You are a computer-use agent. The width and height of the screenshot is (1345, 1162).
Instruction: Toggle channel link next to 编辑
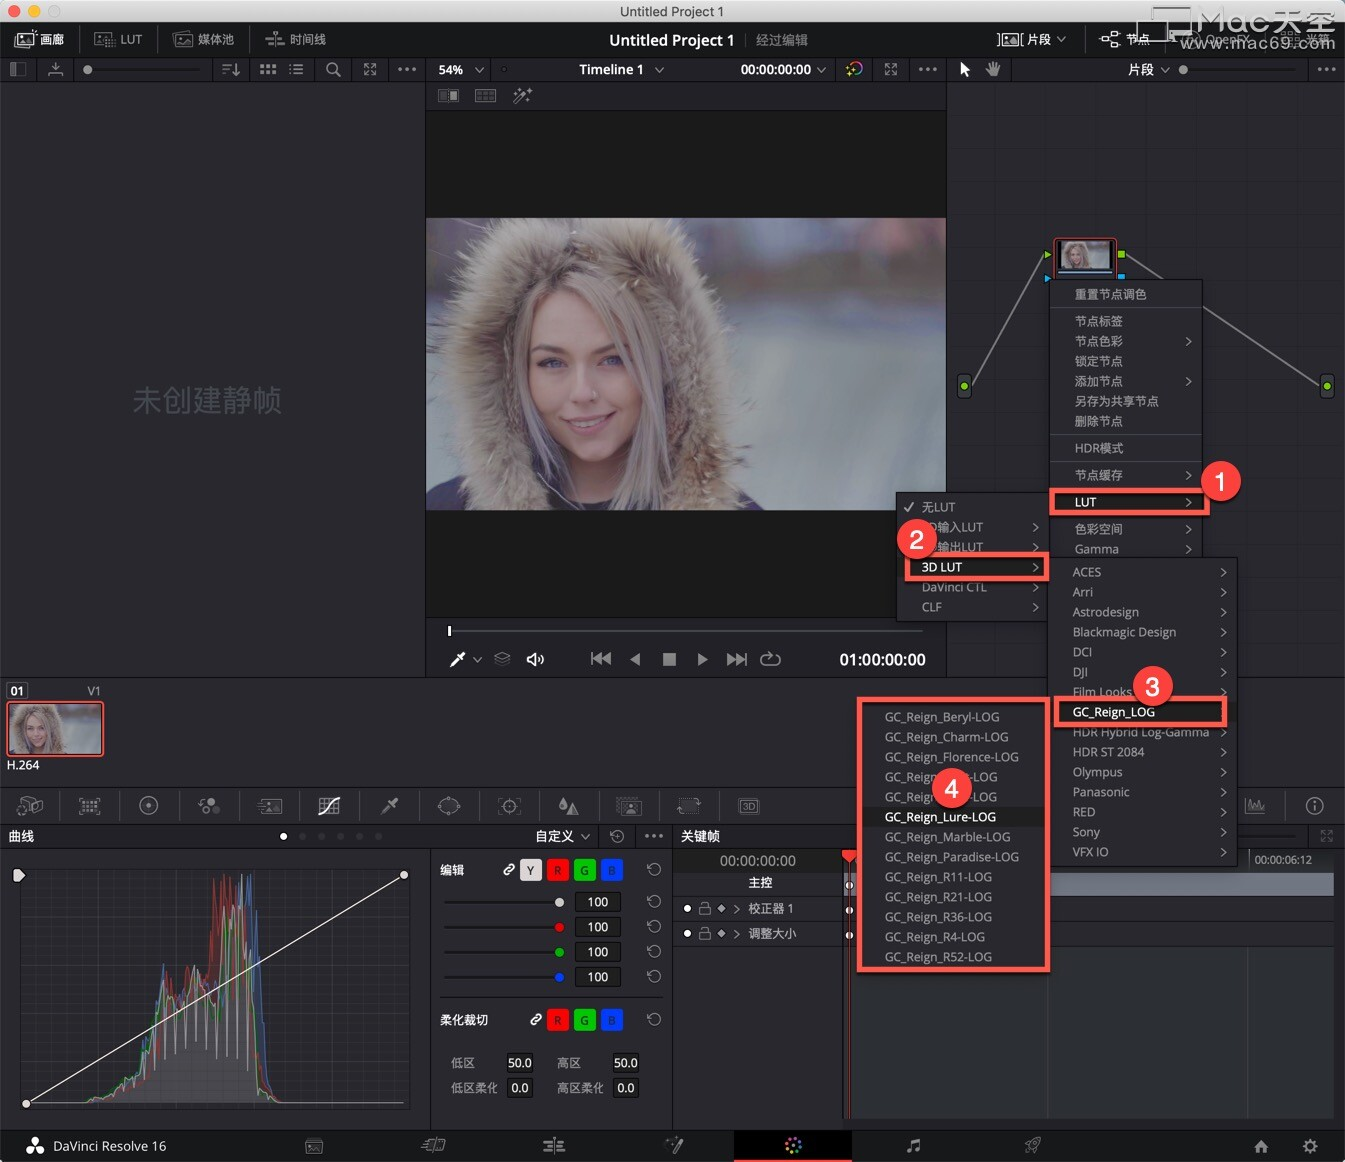click(x=508, y=870)
